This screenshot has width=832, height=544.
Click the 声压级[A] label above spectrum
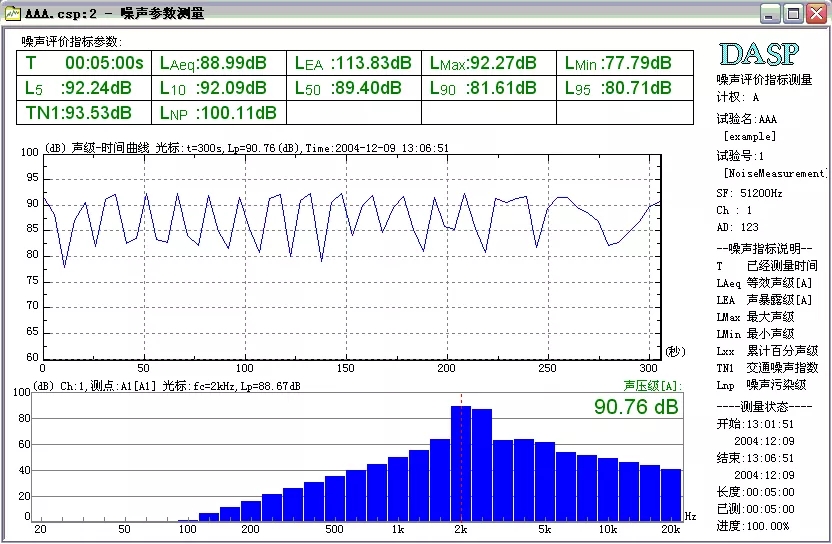(651, 386)
